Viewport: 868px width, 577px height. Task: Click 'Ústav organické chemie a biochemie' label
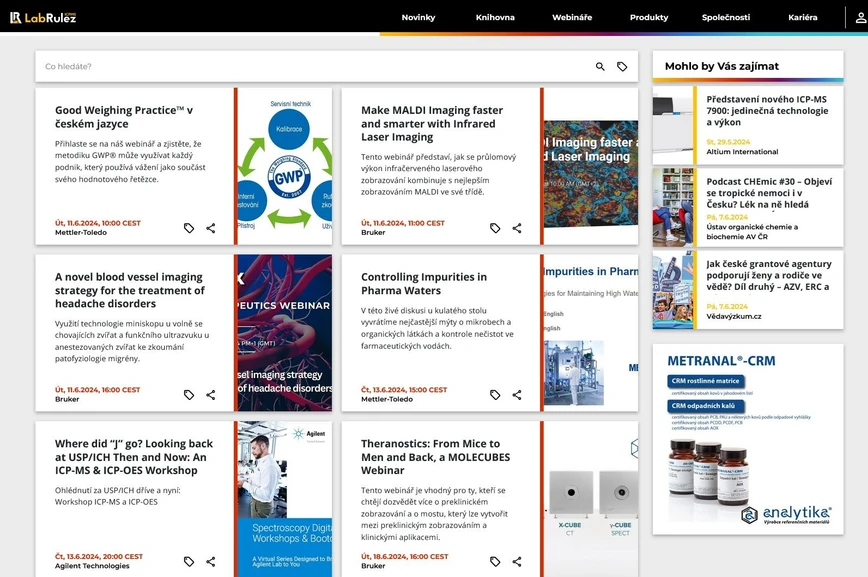click(x=752, y=231)
